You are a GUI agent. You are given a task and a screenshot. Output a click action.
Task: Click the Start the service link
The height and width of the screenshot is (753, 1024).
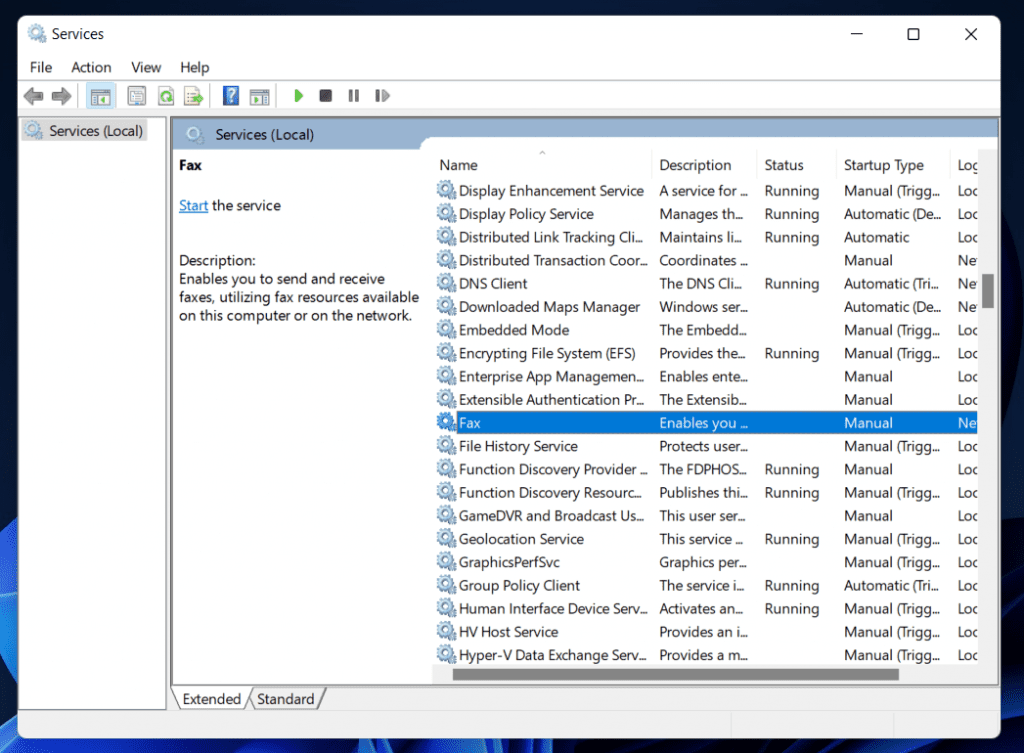tap(193, 205)
